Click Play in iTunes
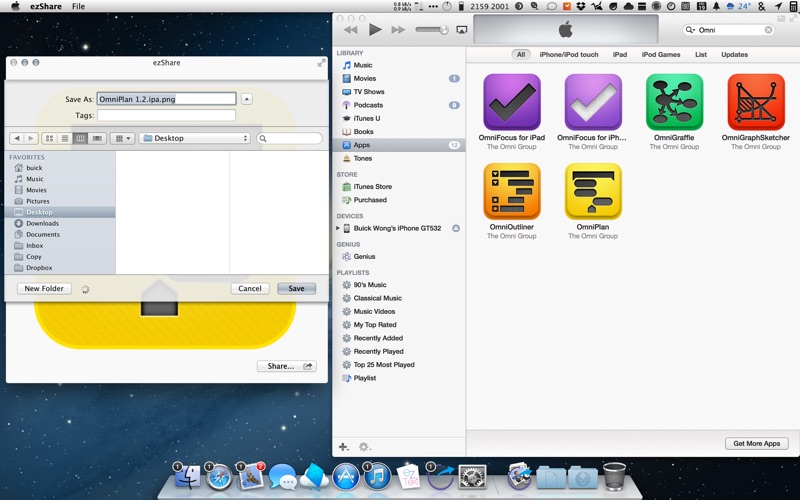The height and width of the screenshot is (500, 800). [375, 30]
